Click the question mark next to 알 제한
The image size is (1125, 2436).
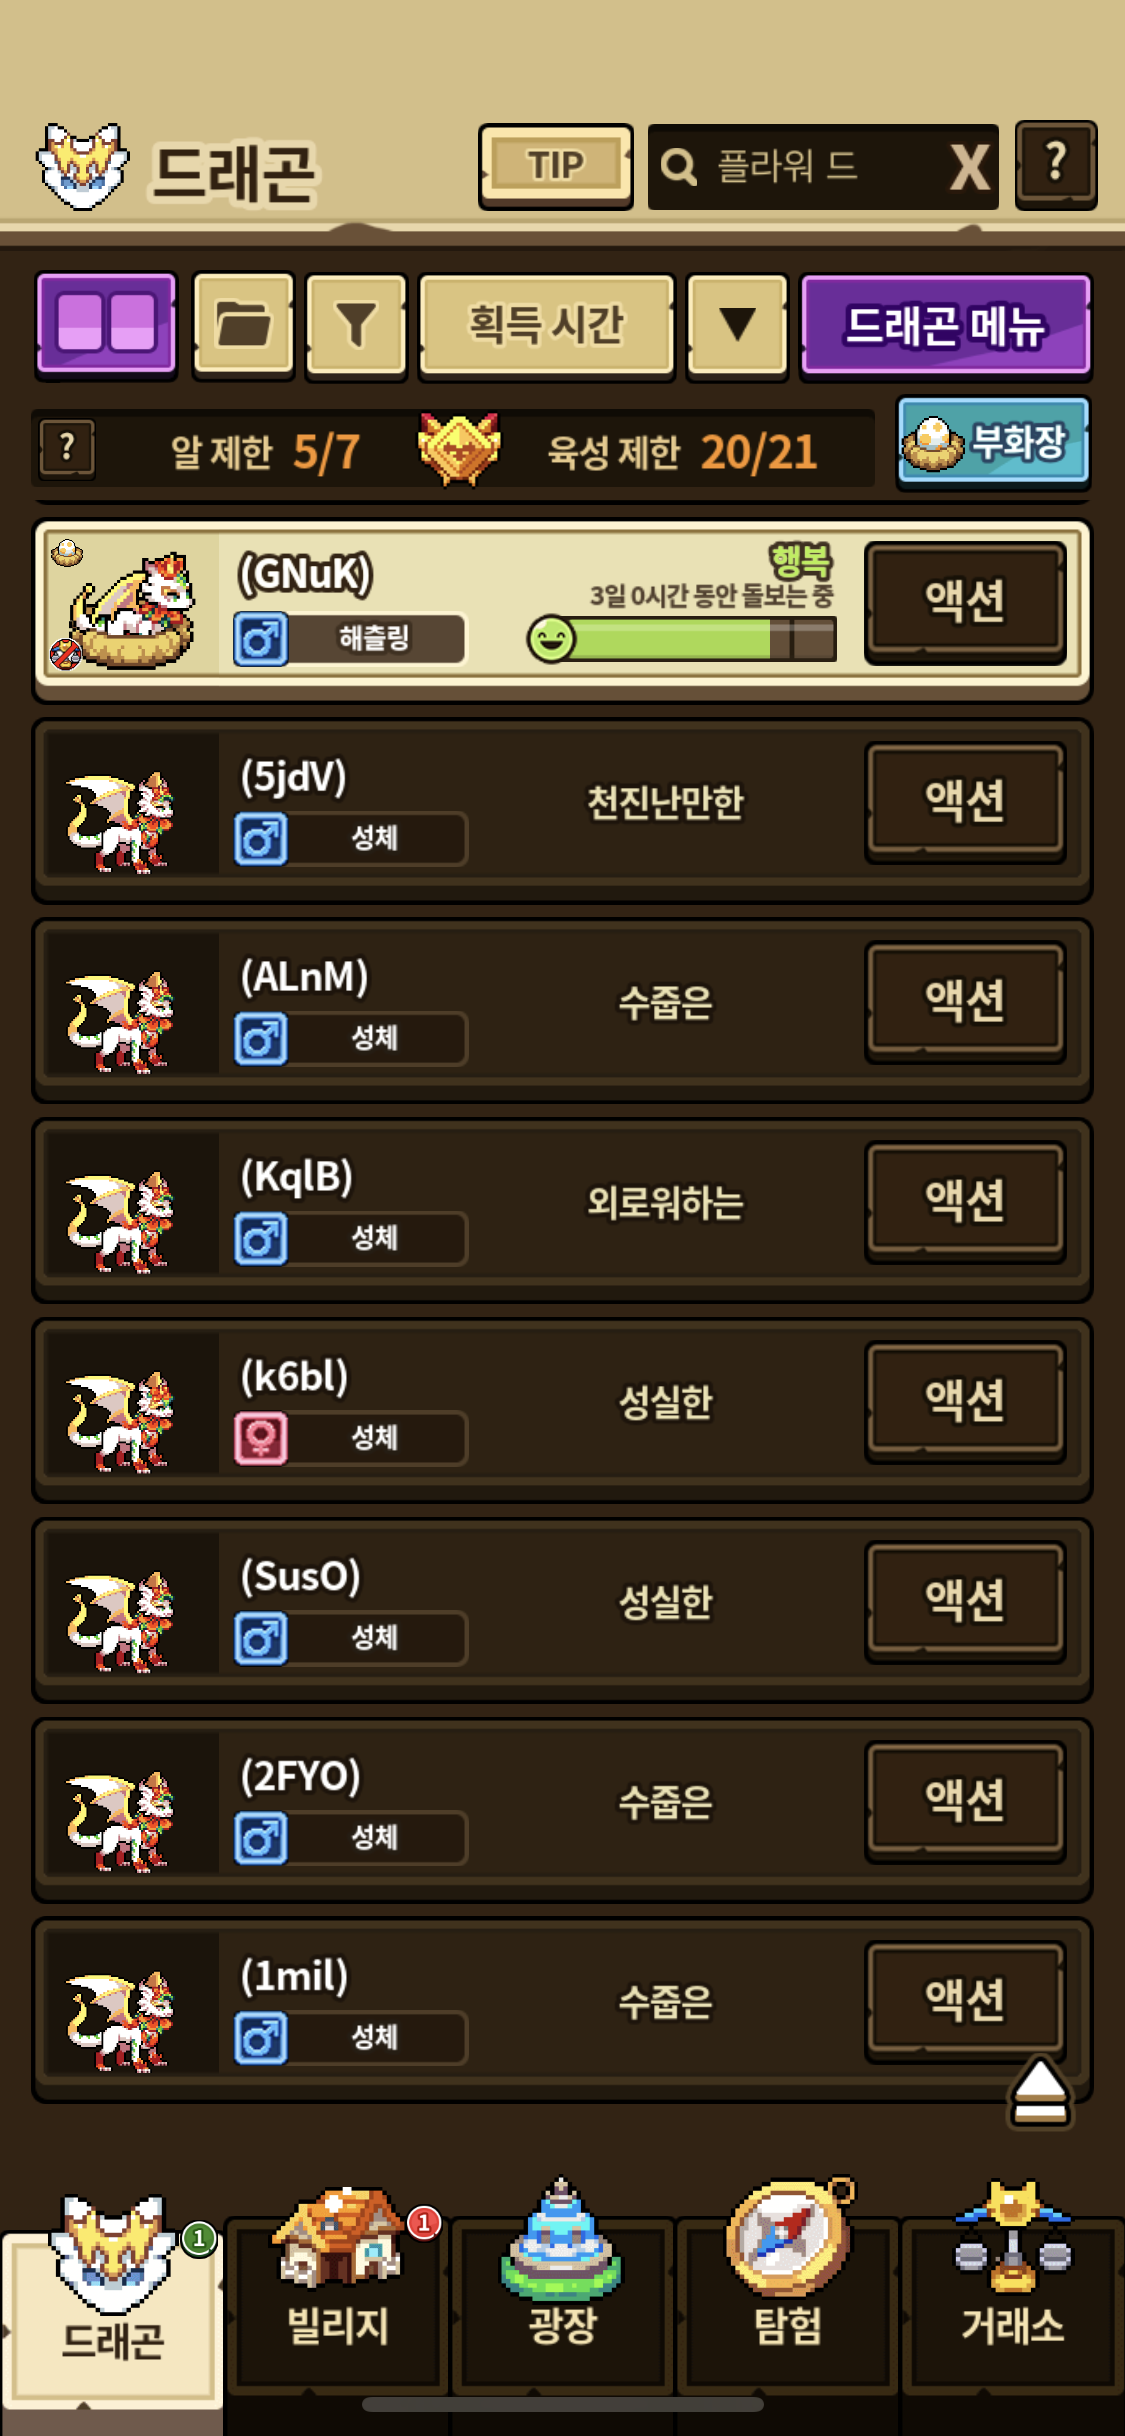point(67,448)
